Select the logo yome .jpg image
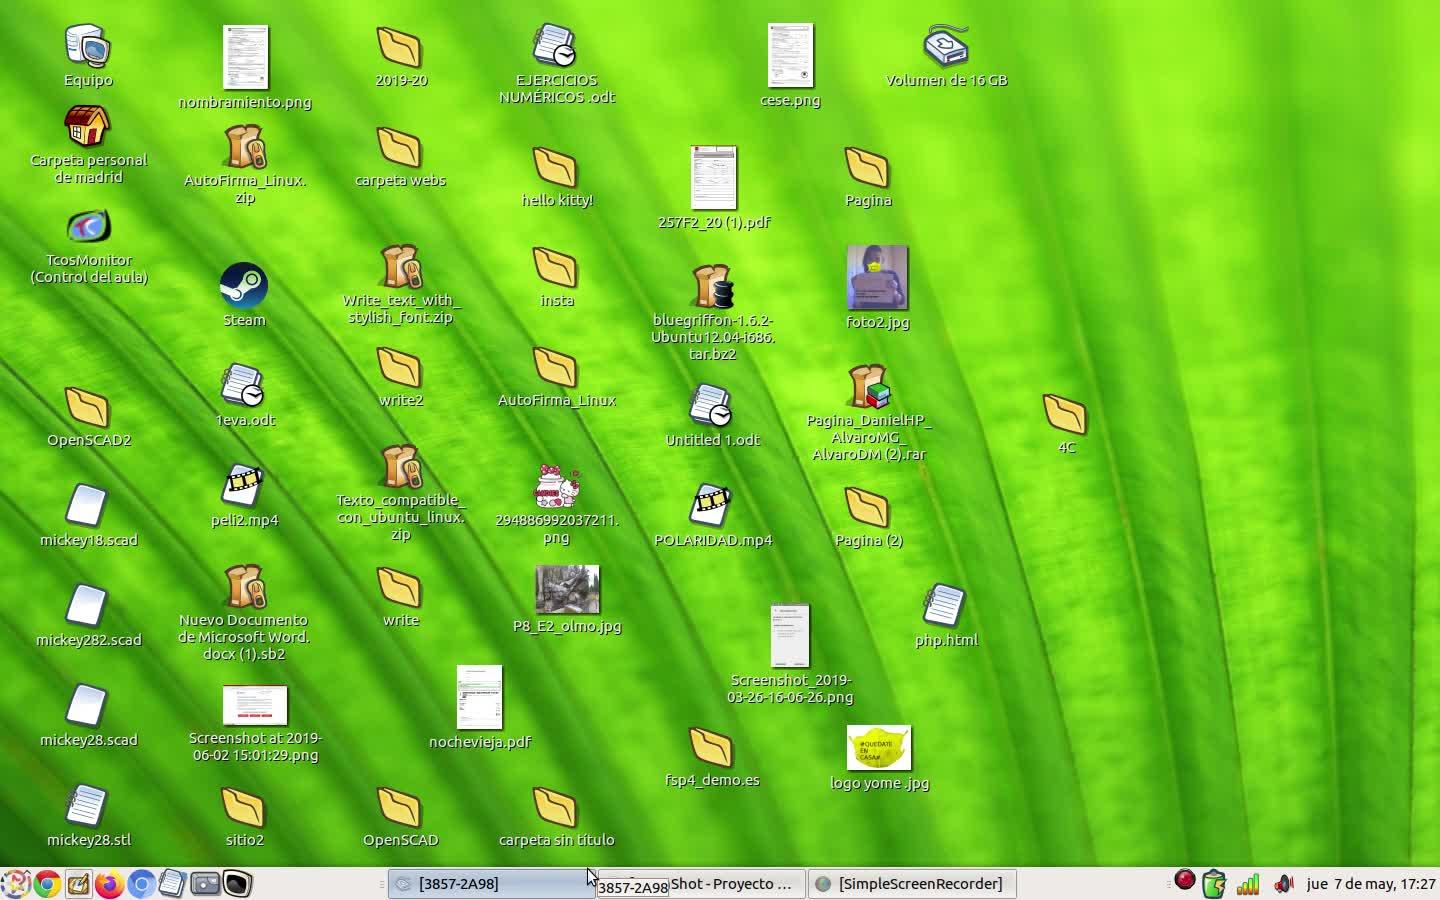This screenshot has height=900, width=1440. coord(879,748)
